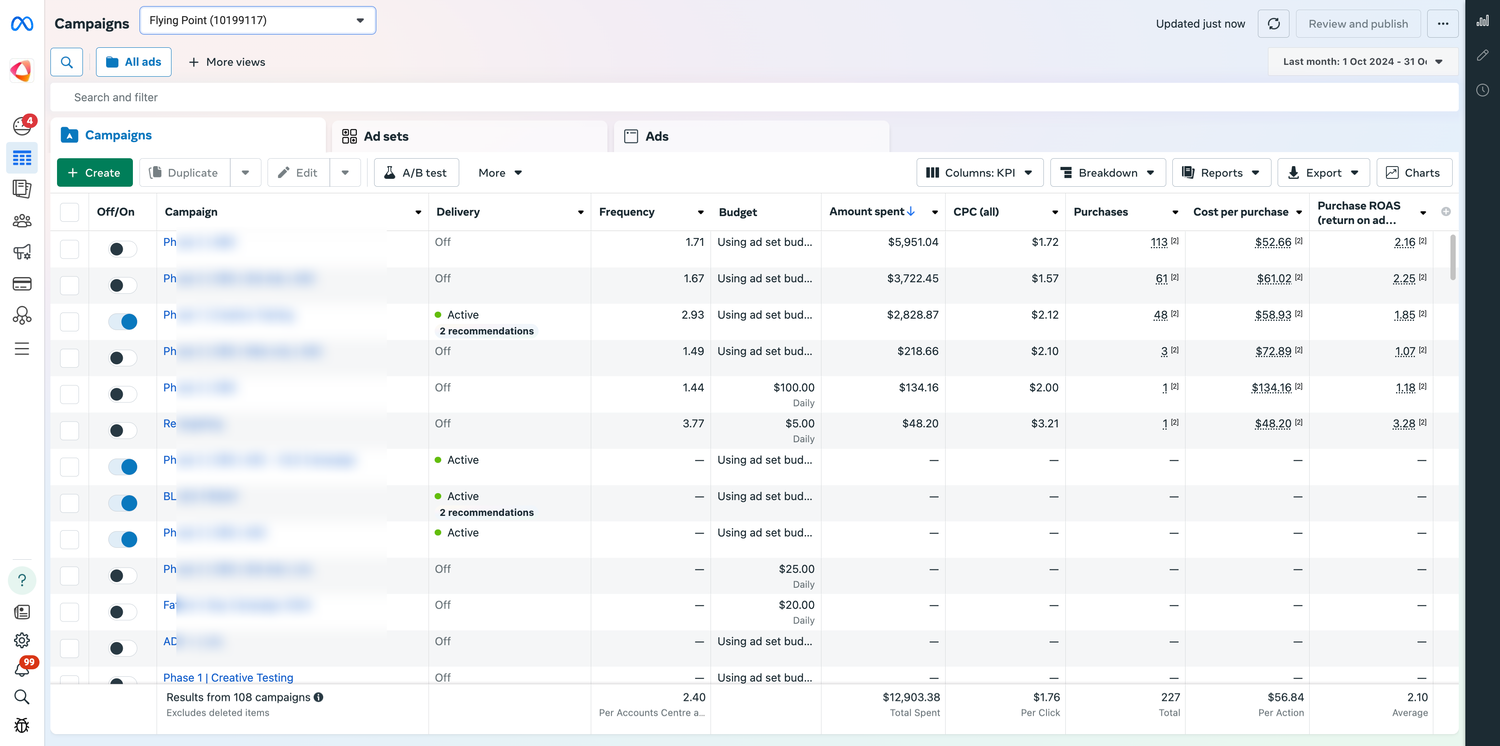
Task: Click the table's vertical scrollbar
Action: tap(1453, 258)
